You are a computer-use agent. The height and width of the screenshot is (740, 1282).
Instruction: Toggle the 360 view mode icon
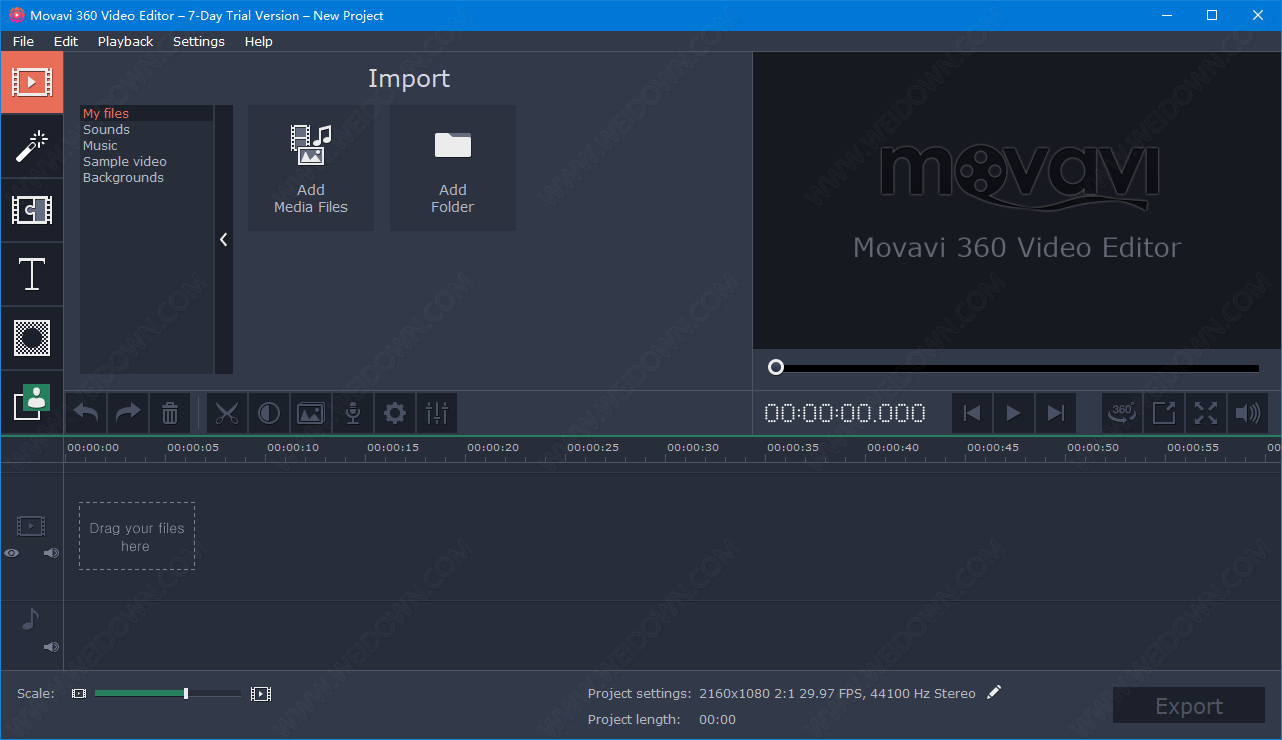(1122, 413)
